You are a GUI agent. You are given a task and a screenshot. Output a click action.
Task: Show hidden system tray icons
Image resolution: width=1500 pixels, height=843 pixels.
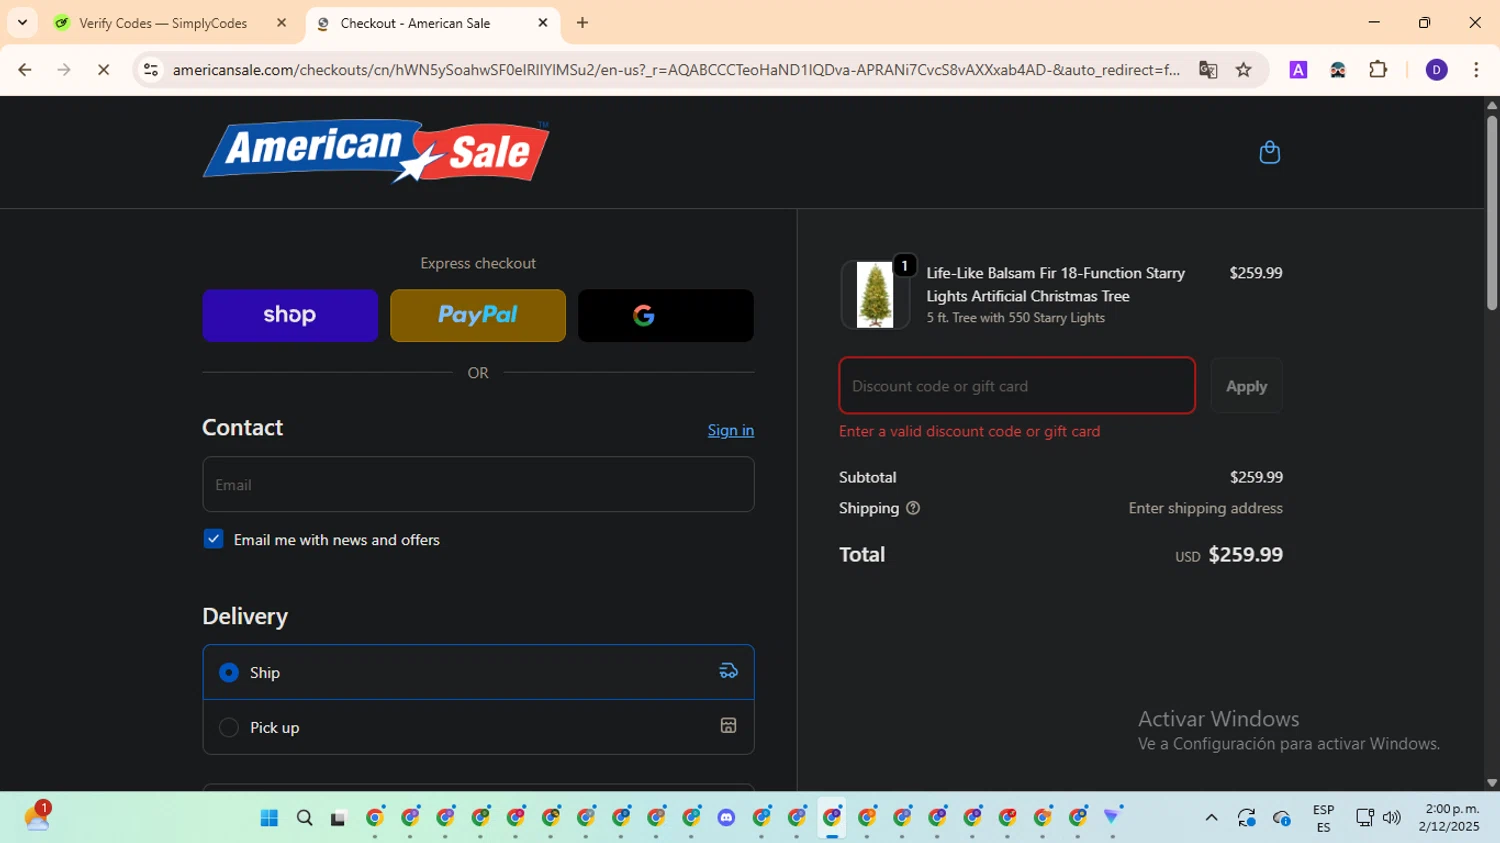pos(1211,818)
